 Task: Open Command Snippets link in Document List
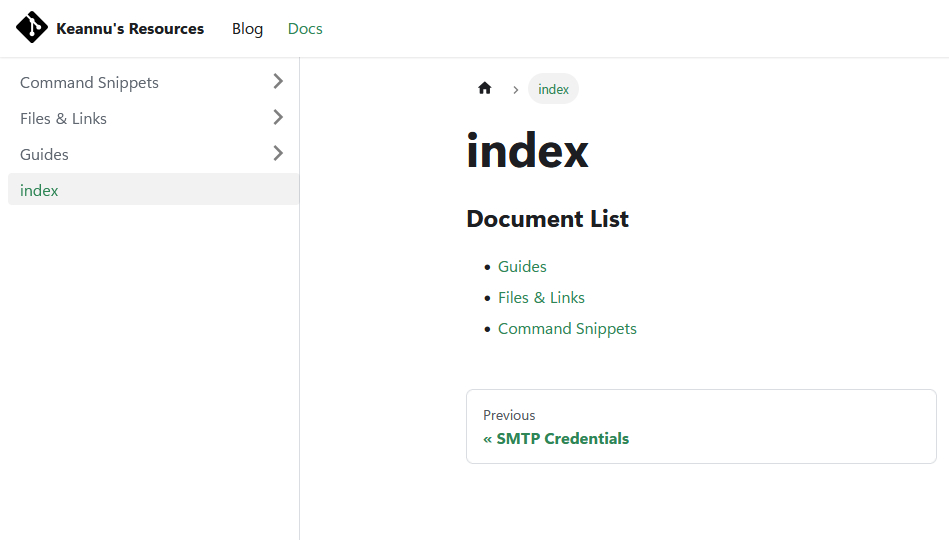567,329
